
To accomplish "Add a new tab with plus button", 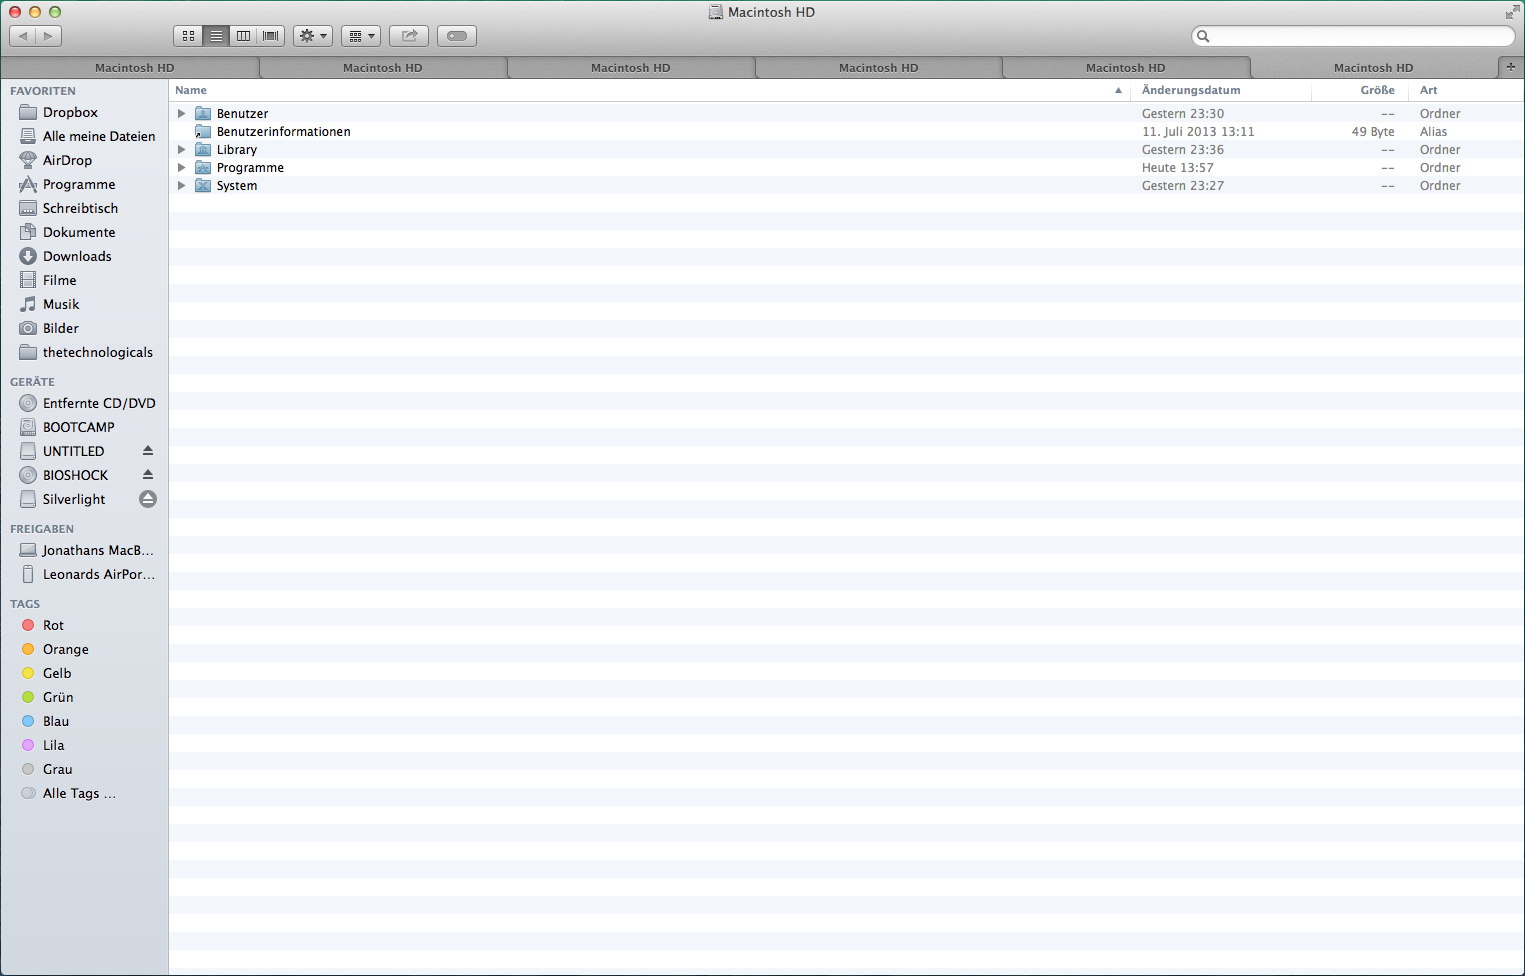I will (1510, 66).
